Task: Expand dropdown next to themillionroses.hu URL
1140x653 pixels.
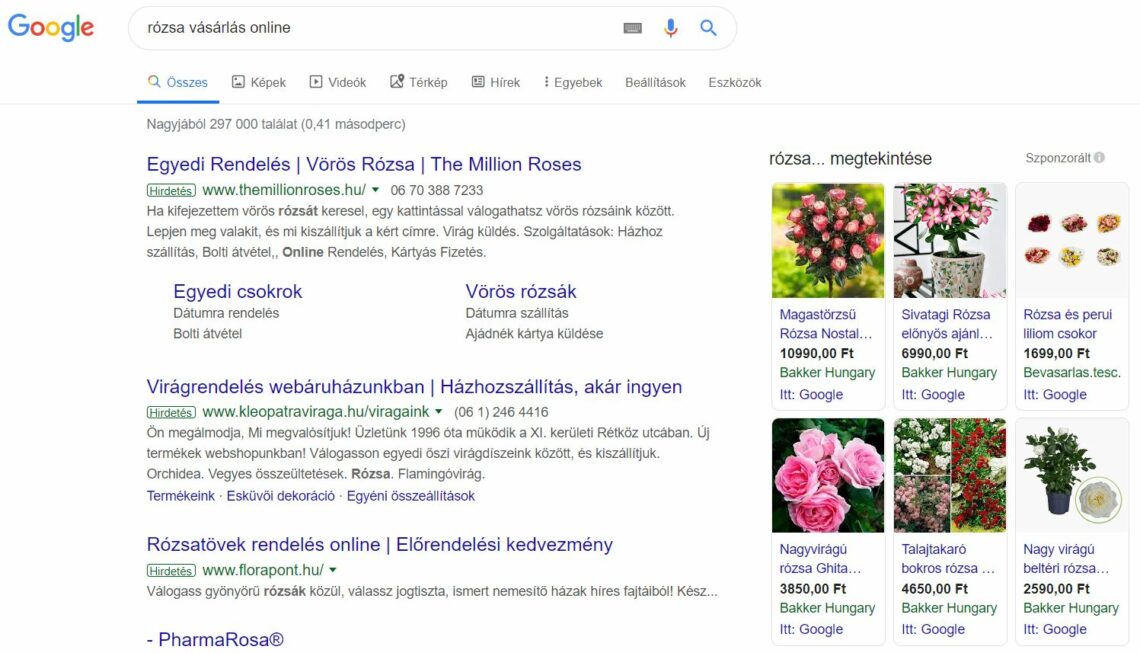Action: 375,190
